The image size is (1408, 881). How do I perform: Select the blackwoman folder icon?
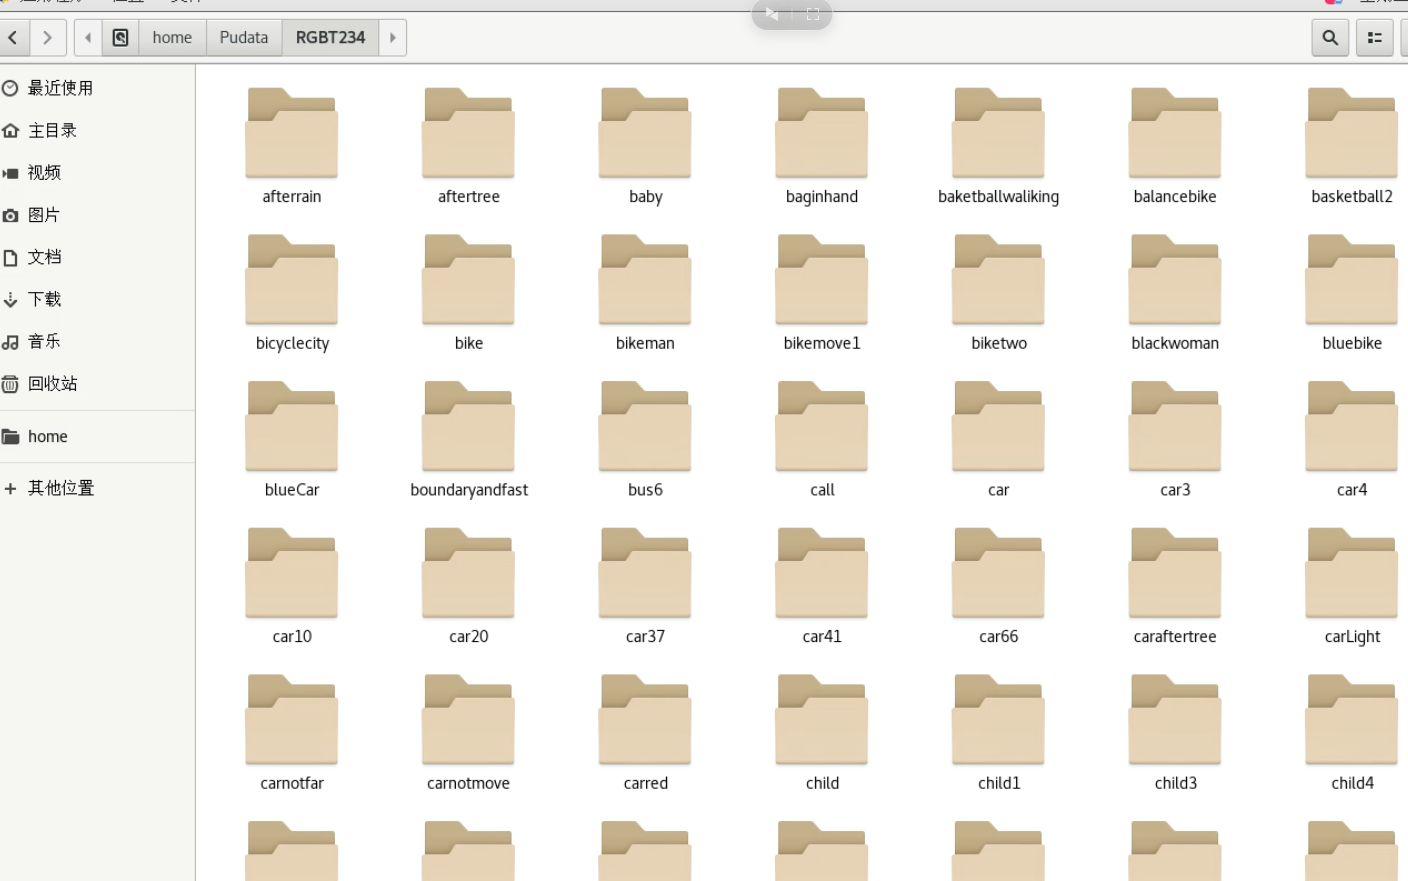[1175, 280]
